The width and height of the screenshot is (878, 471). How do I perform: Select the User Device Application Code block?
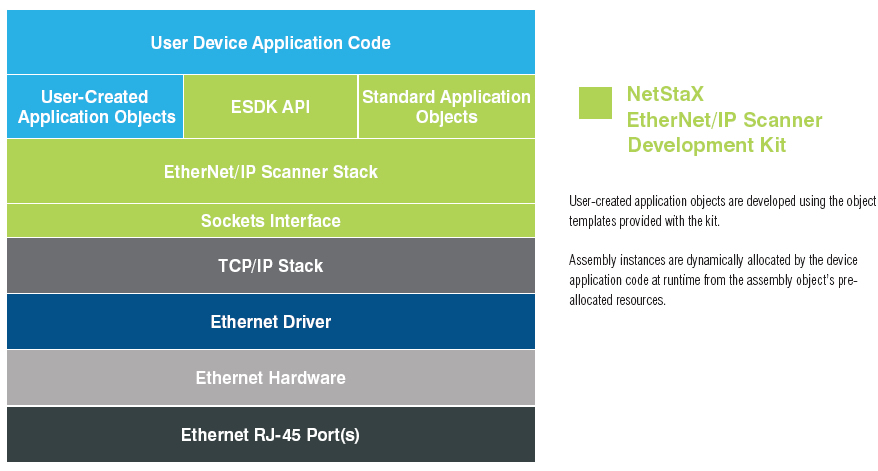coord(270,42)
